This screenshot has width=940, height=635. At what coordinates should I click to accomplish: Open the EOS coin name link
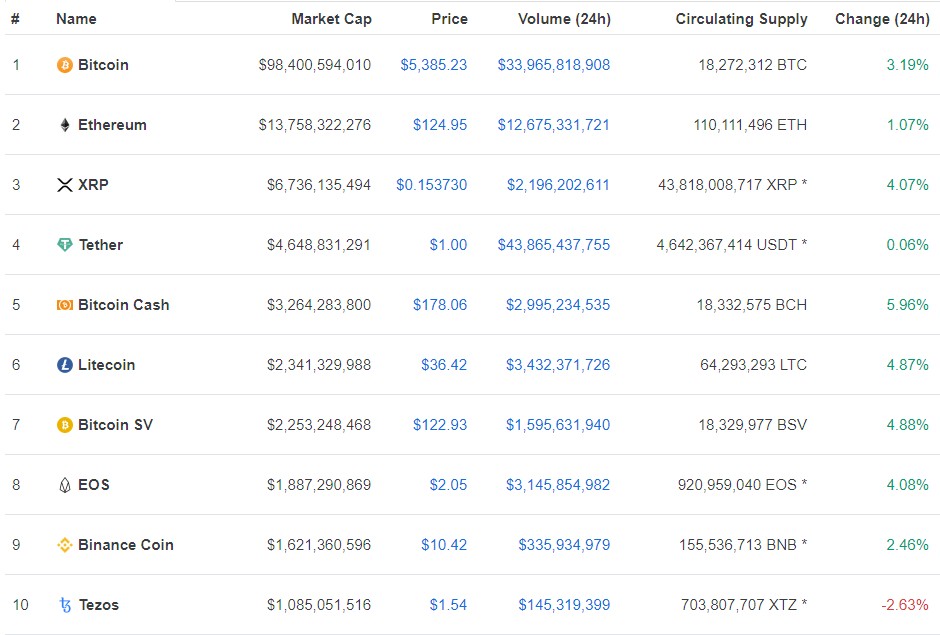coord(94,484)
